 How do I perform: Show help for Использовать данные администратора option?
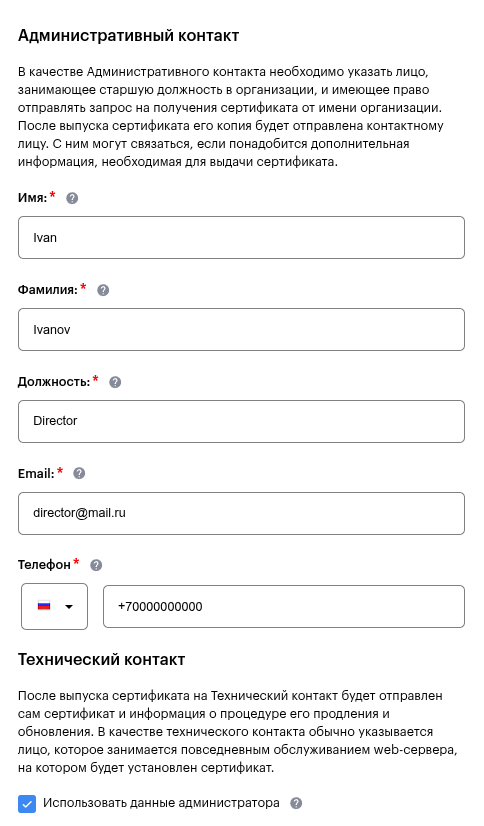297,803
